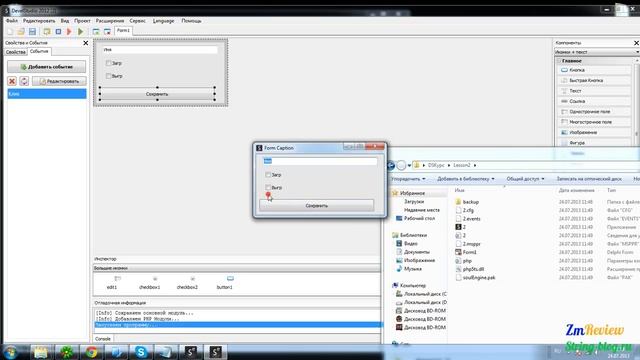Select Сохранить button in form designer

157,94
